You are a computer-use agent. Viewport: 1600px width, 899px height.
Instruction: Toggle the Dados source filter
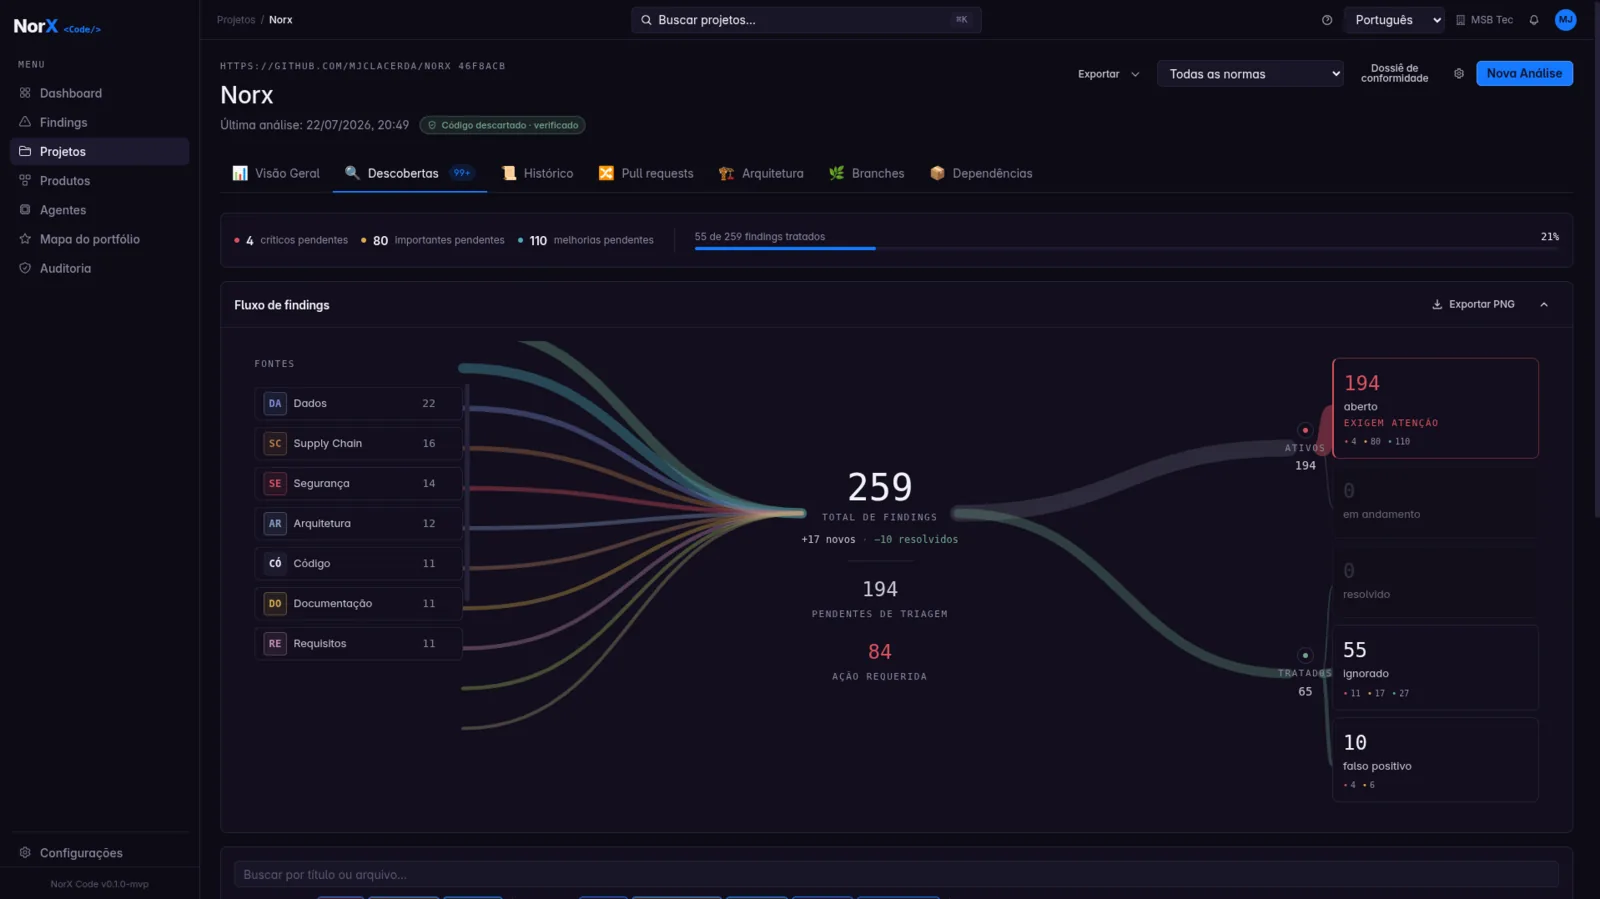click(x=358, y=403)
